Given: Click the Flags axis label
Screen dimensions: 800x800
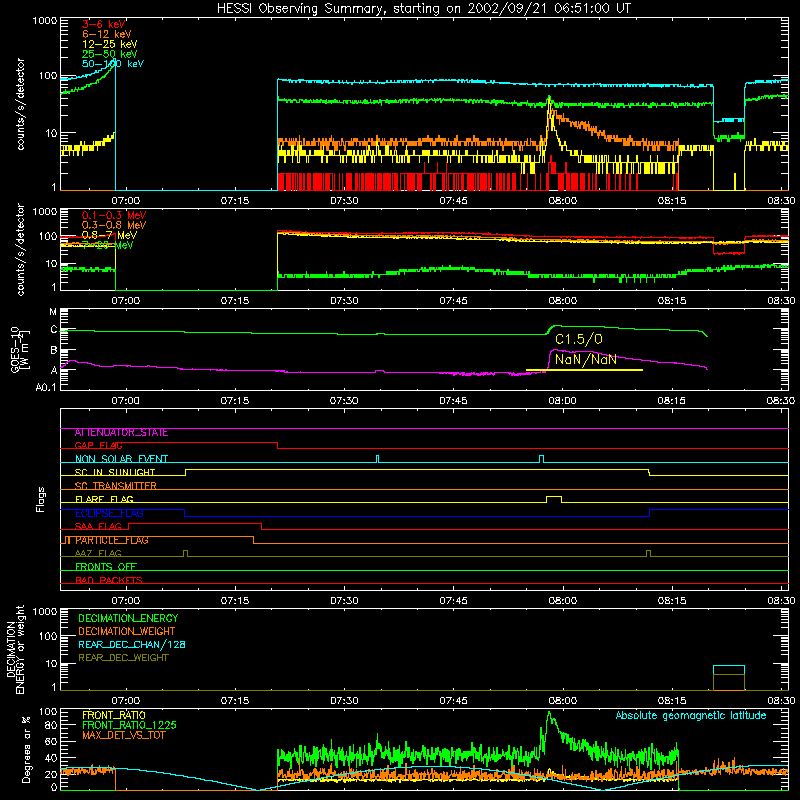Looking at the screenshot, I should coord(41,499).
